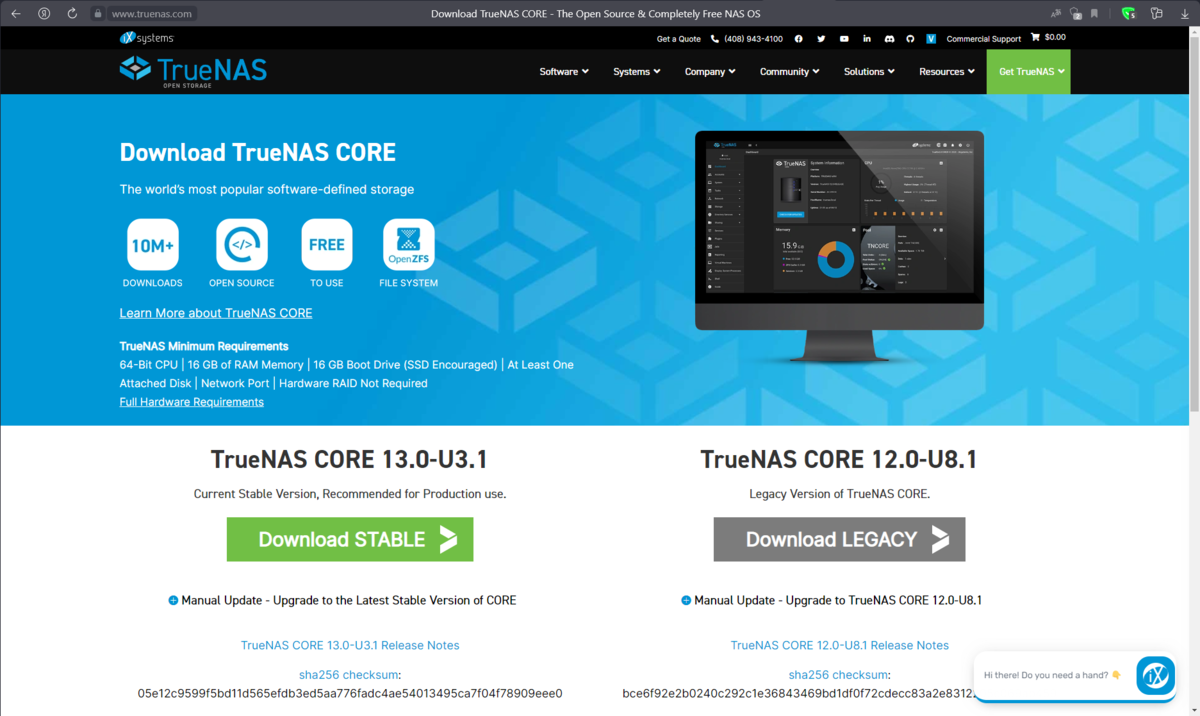Click the Download TrueNAS CORE title
The image size is (1200, 716).
pos(258,153)
